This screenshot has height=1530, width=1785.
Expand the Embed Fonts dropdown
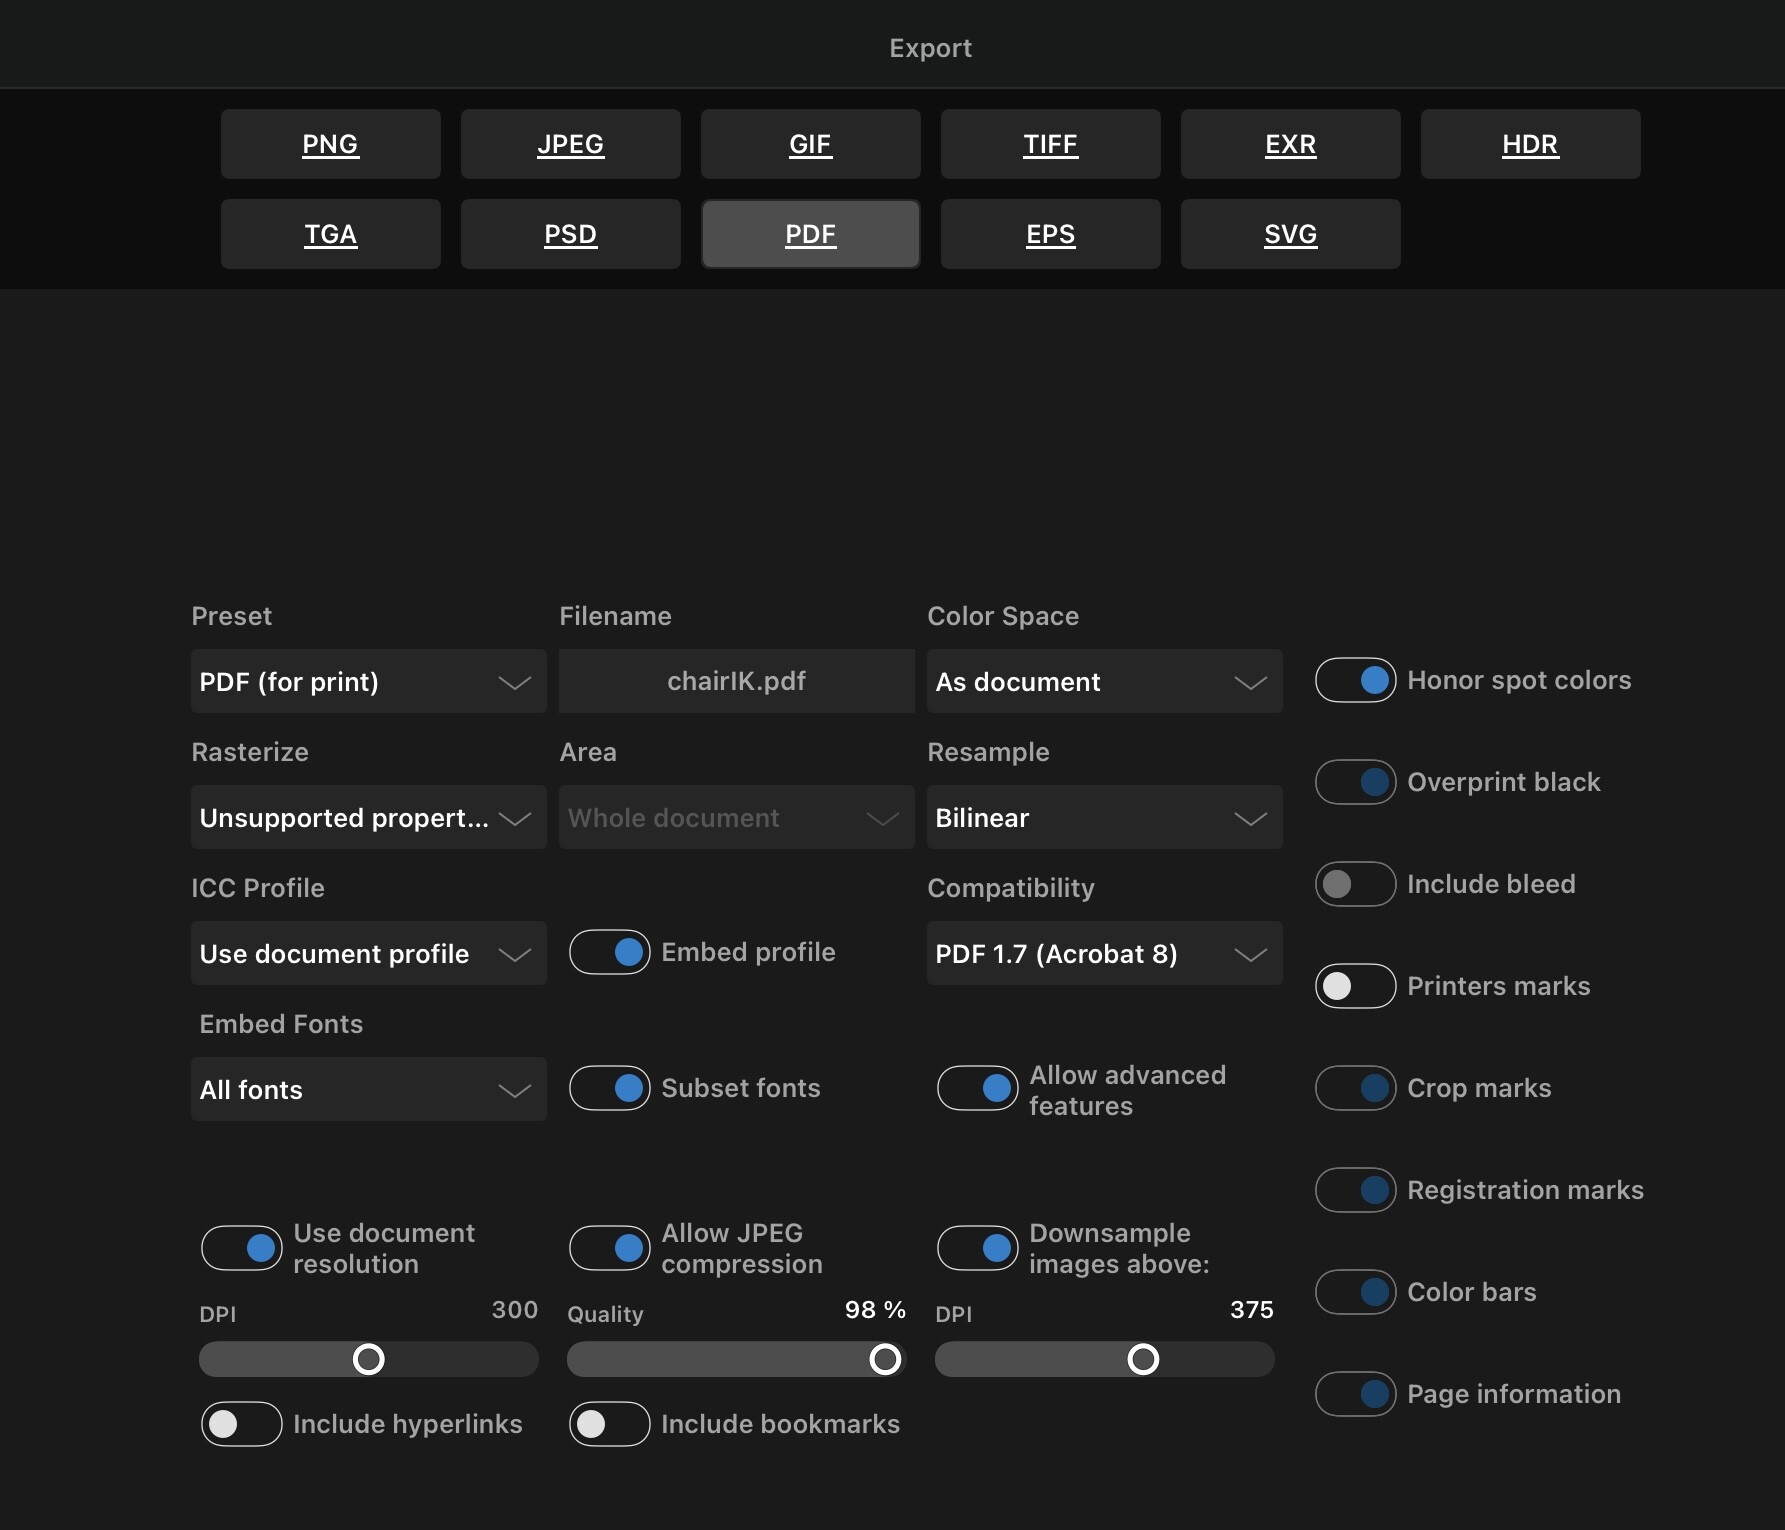coord(368,1090)
